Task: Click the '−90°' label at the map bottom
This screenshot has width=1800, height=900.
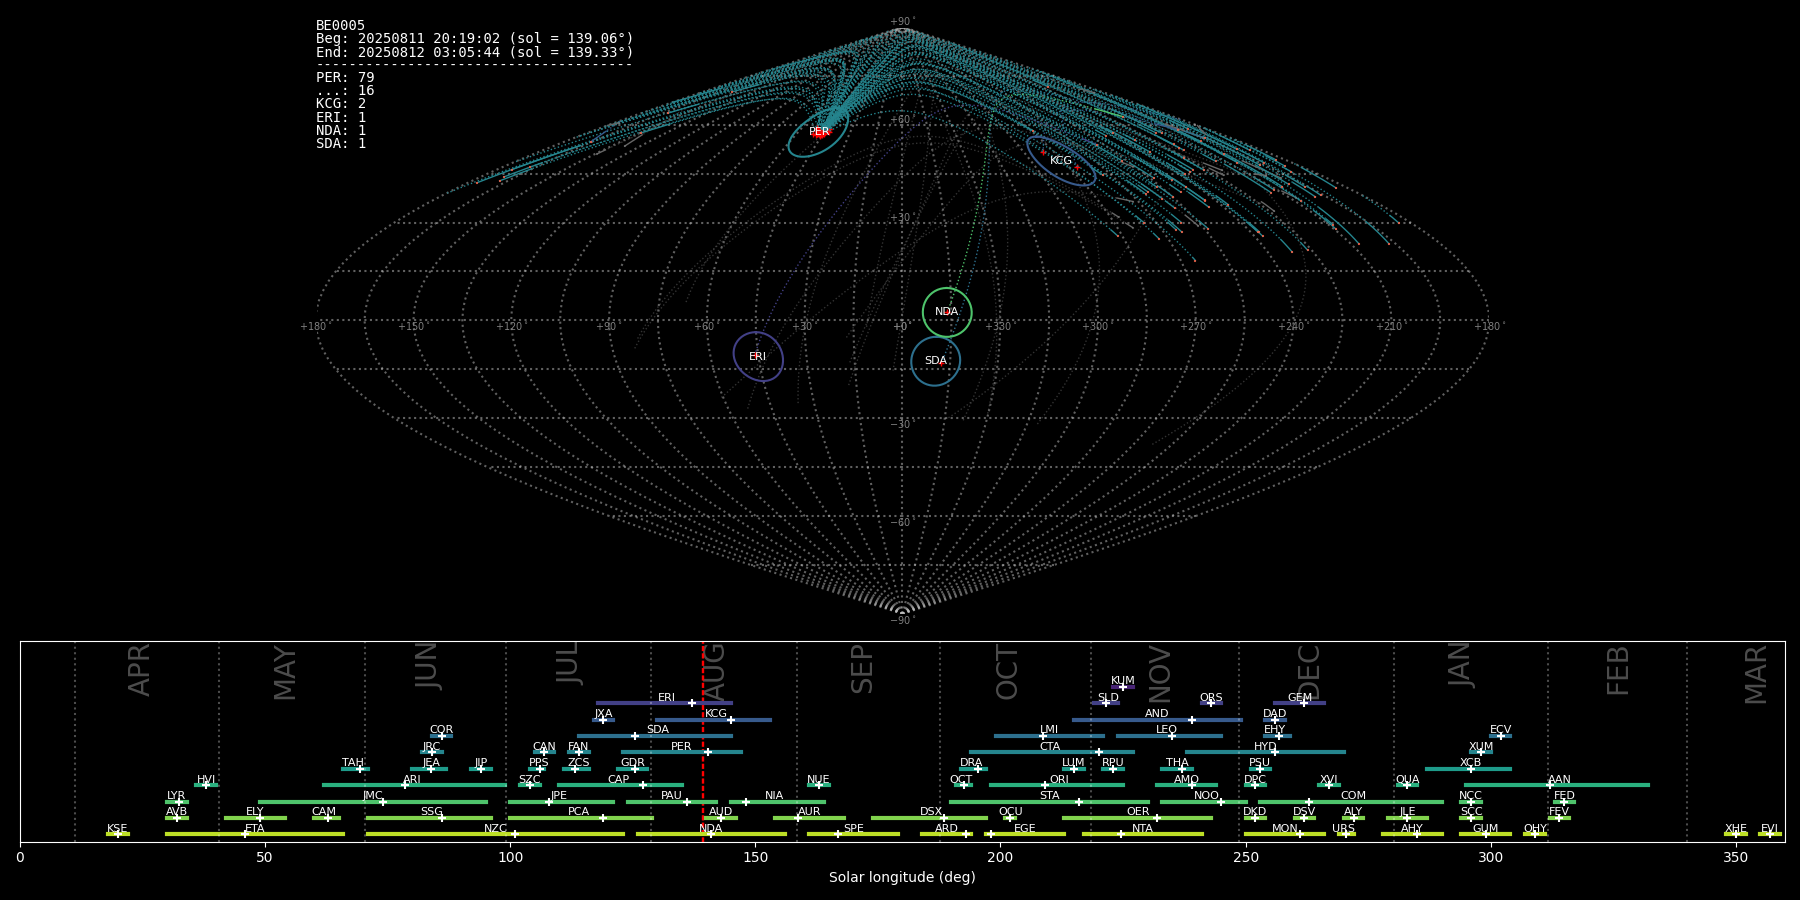Action: click(902, 621)
